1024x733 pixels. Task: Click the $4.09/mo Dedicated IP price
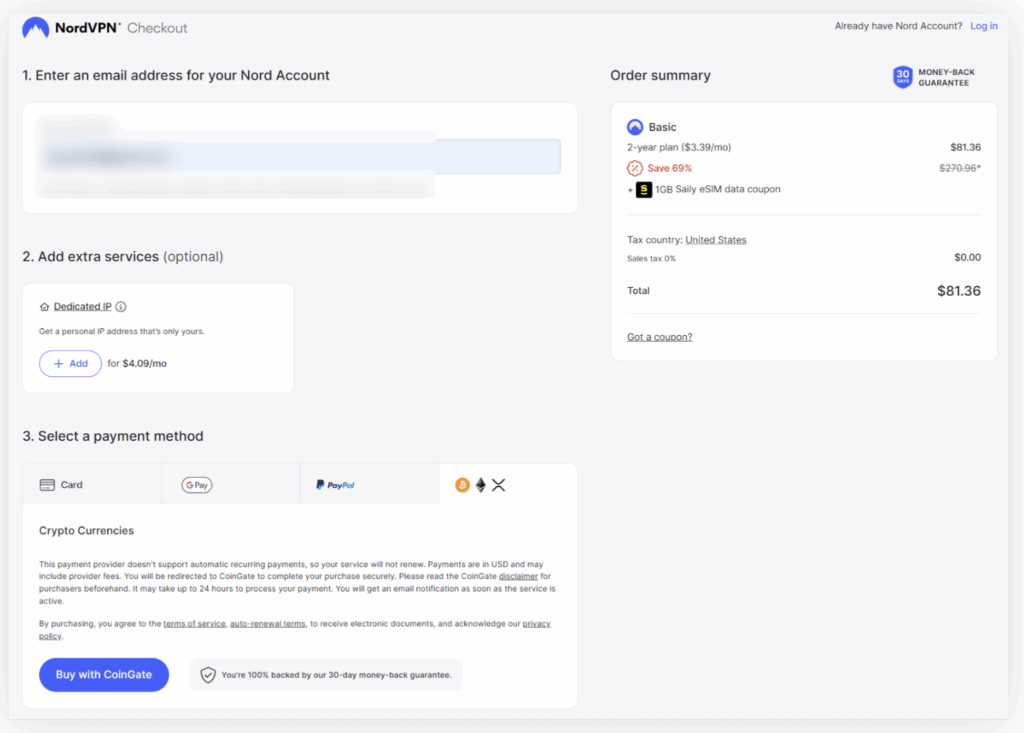[x=144, y=364]
